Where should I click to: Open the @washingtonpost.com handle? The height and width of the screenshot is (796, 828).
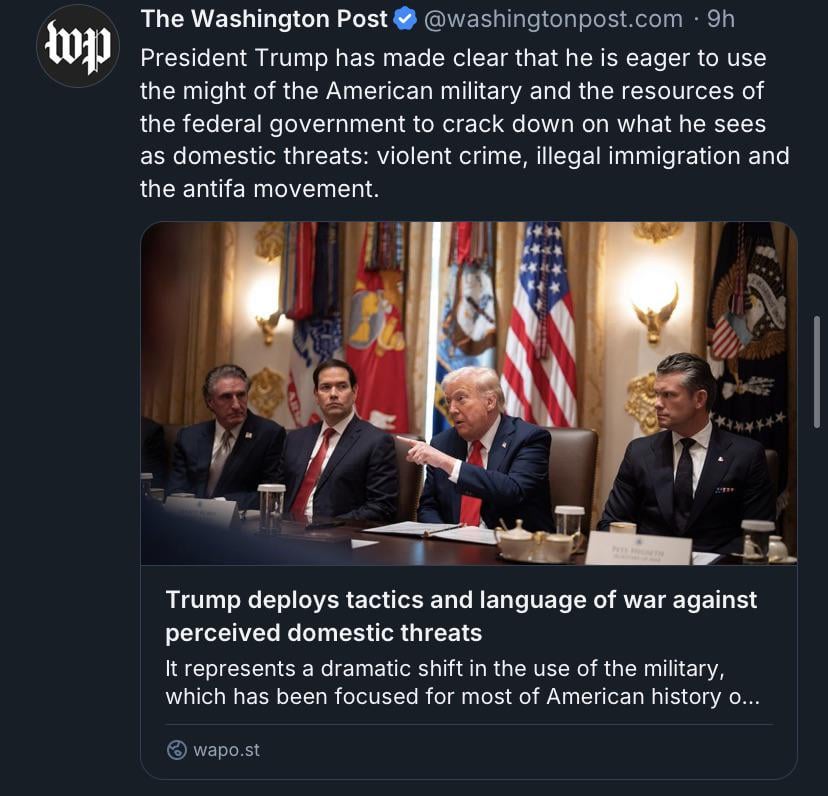tap(553, 20)
